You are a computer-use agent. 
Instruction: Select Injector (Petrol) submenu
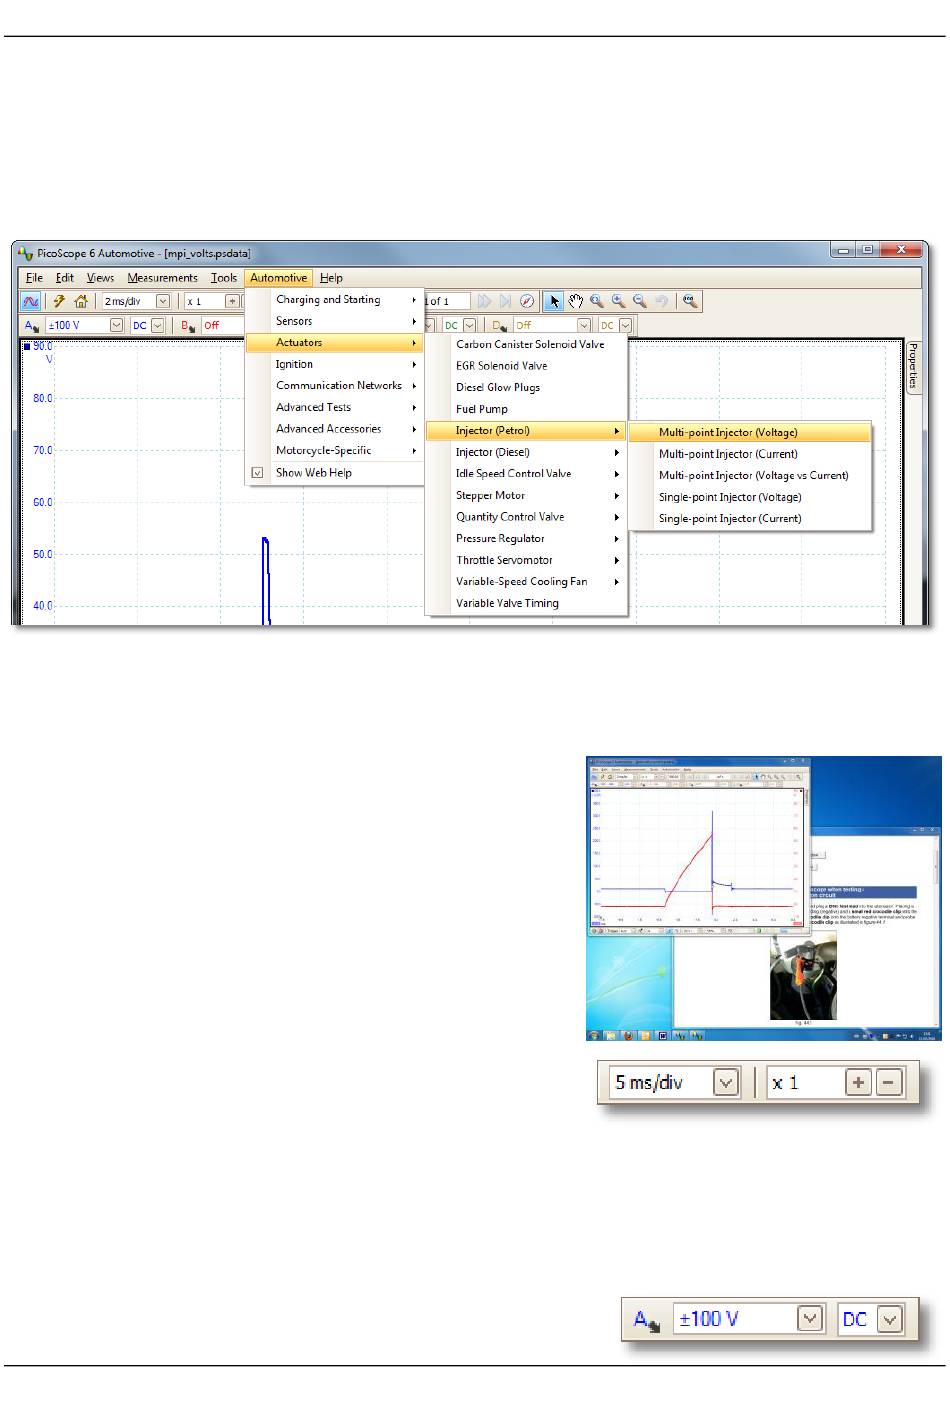coord(526,431)
